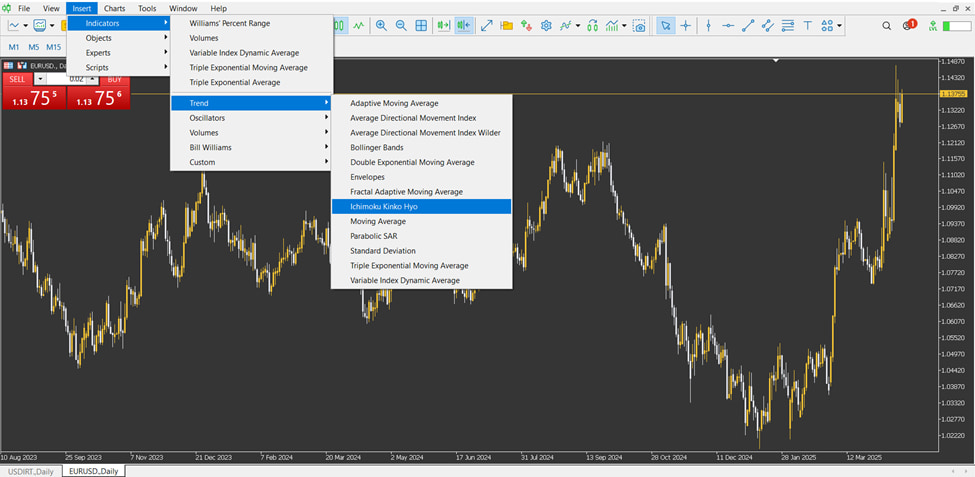Switch to line chart view in toolbar
975x477 pixels.
pos(359,25)
